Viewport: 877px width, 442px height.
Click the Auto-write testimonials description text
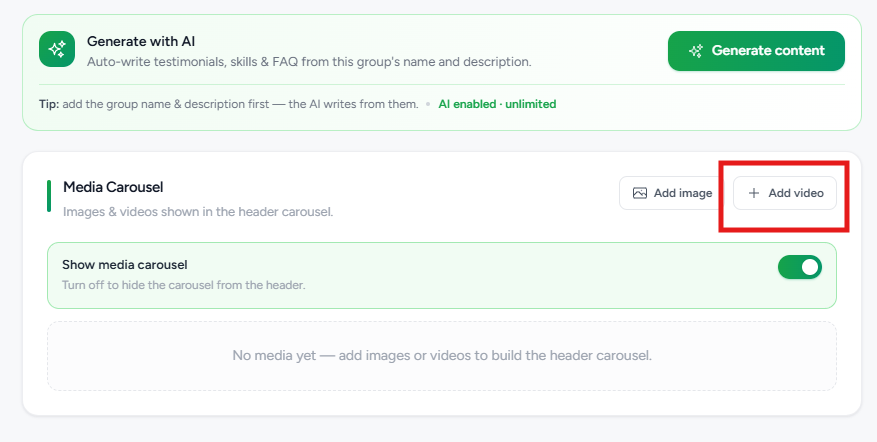click(x=309, y=62)
